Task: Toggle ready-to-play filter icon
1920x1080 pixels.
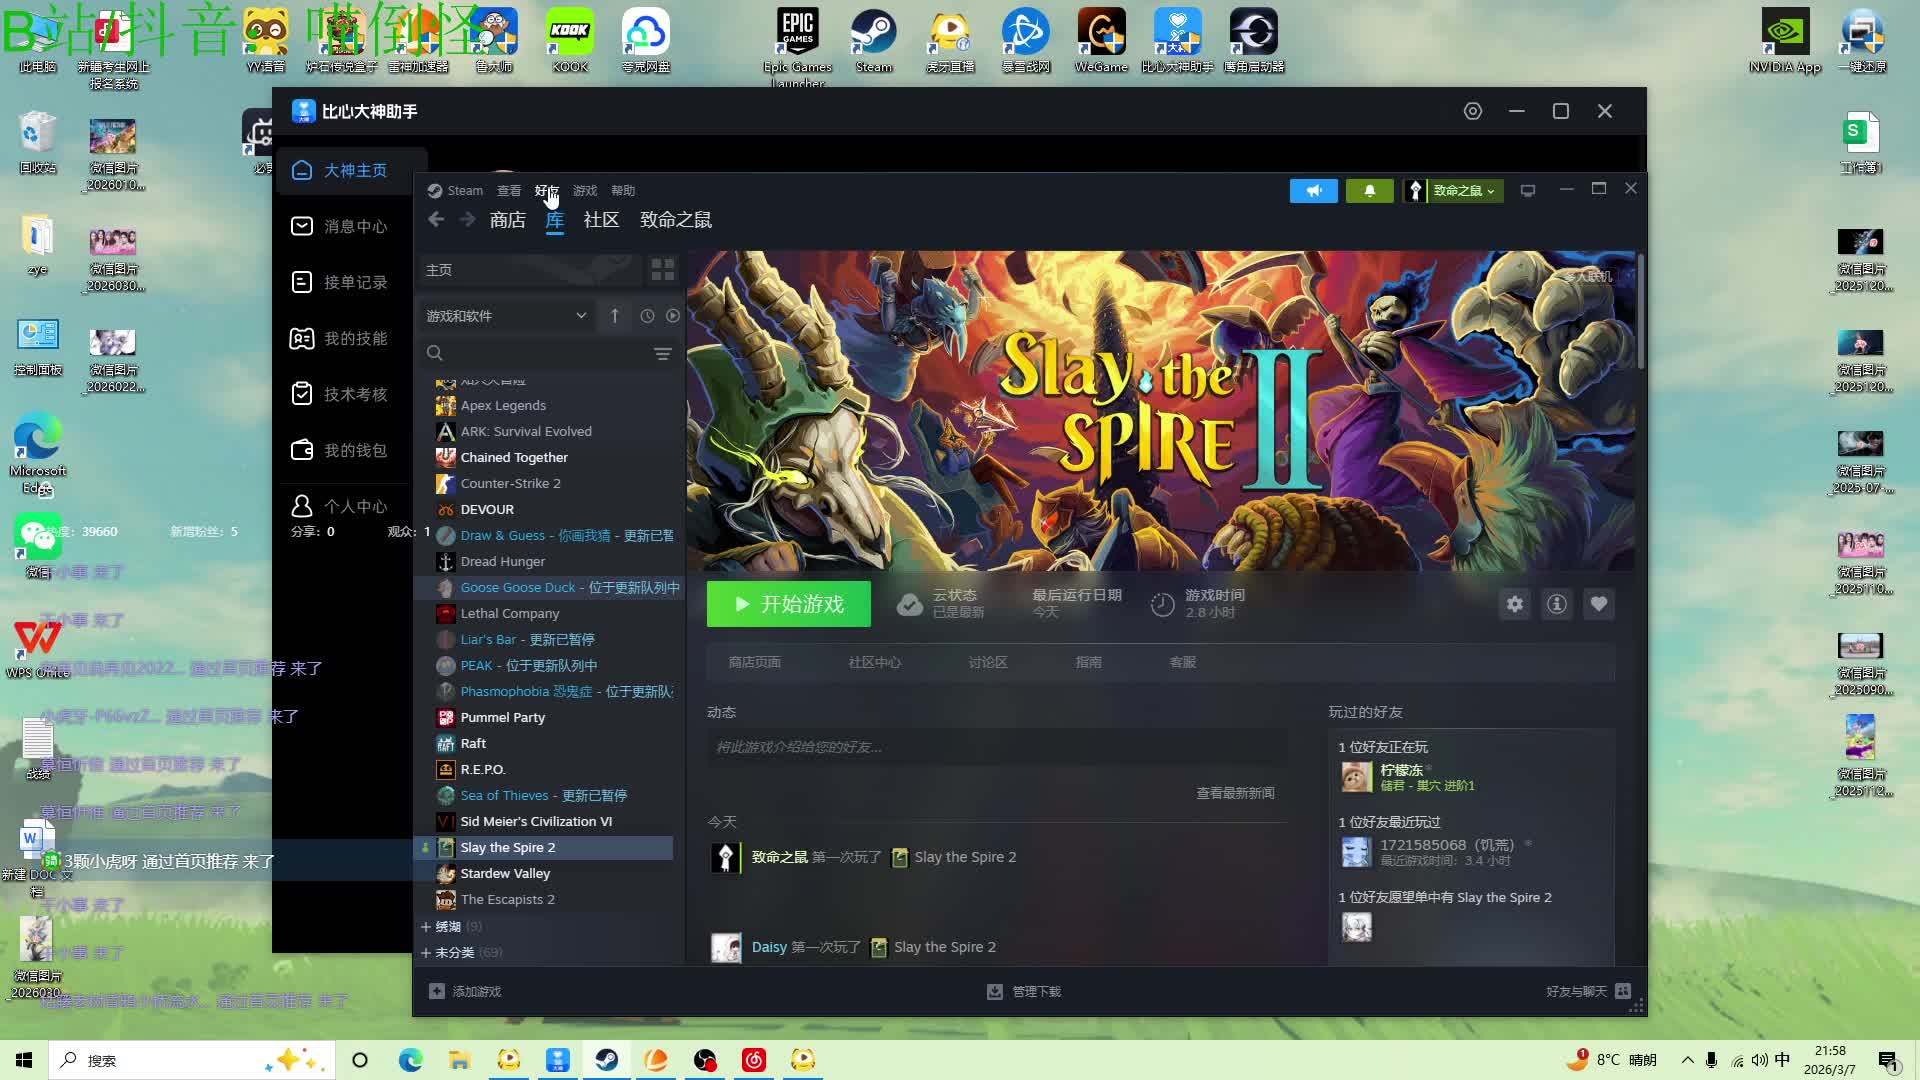Action: click(x=673, y=316)
